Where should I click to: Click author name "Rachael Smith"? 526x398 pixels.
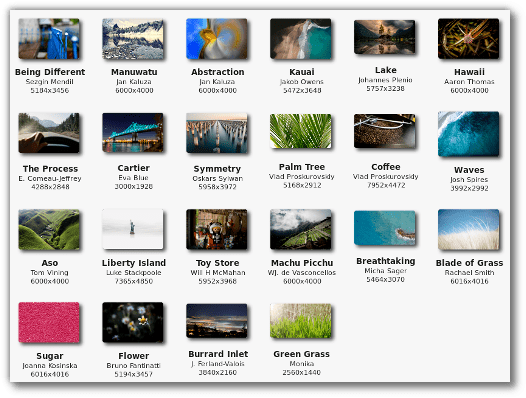pos(469,272)
